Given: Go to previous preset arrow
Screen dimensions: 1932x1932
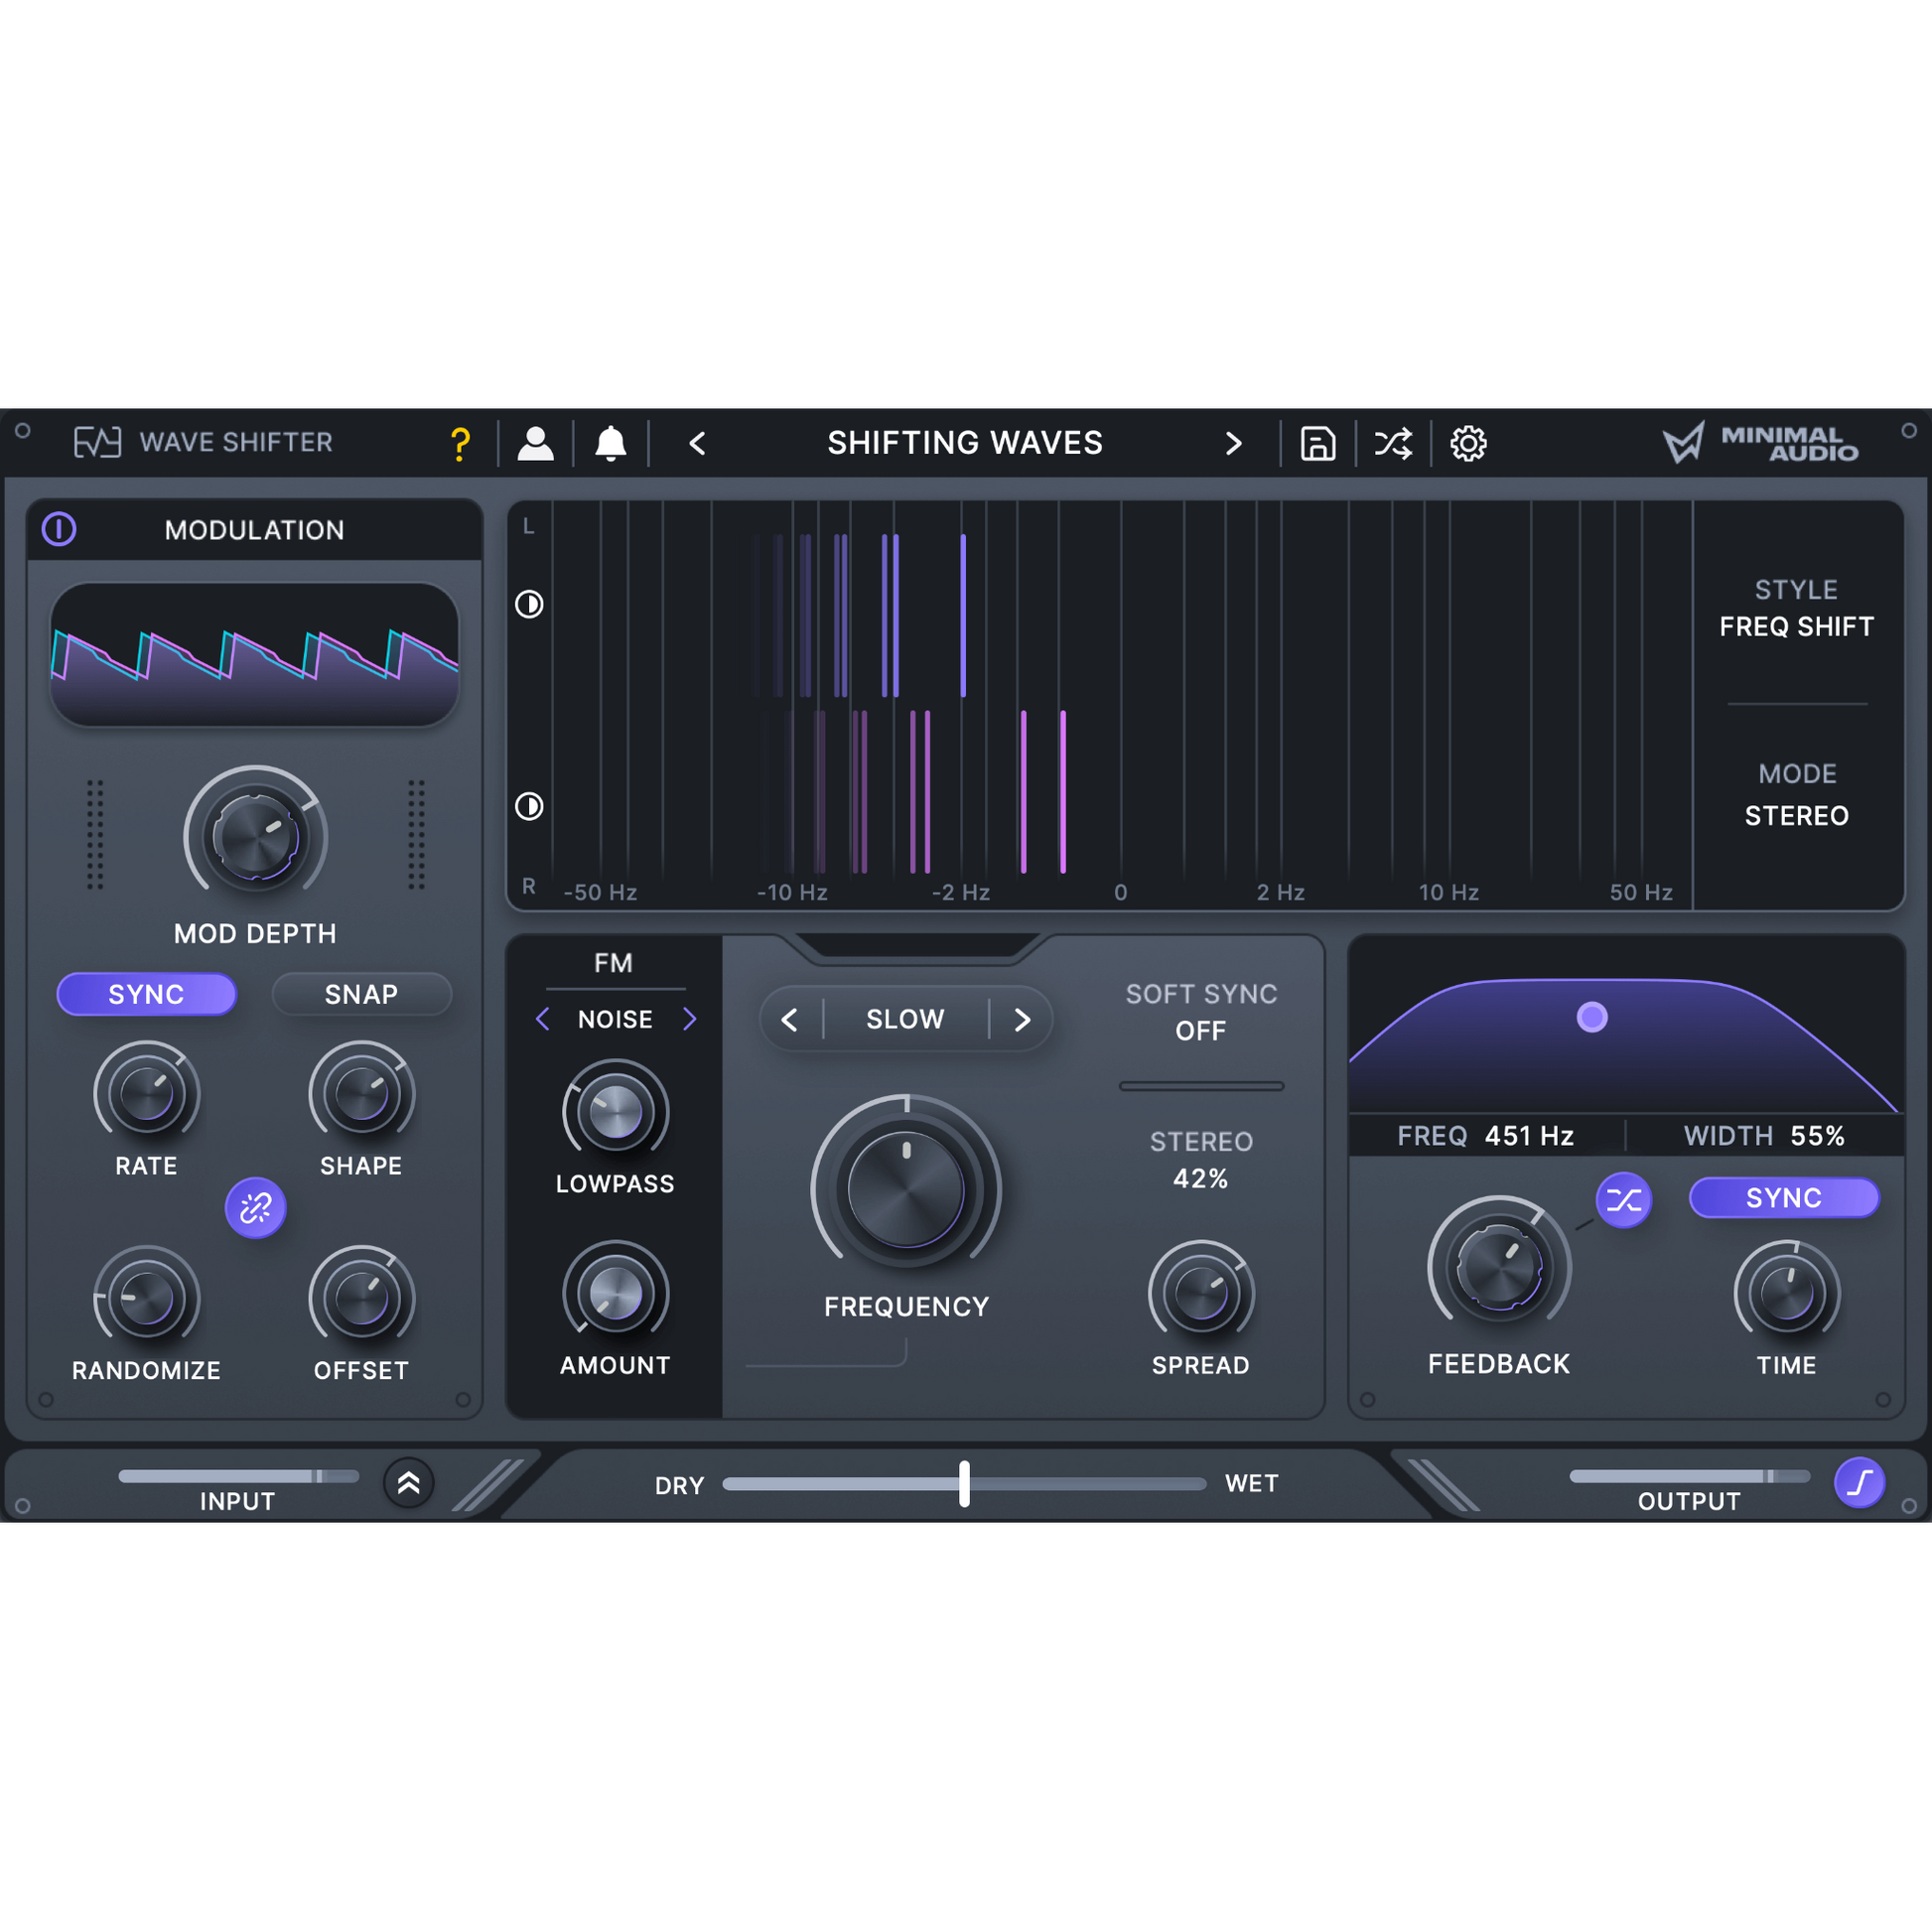Looking at the screenshot, I should pos(698,443).
